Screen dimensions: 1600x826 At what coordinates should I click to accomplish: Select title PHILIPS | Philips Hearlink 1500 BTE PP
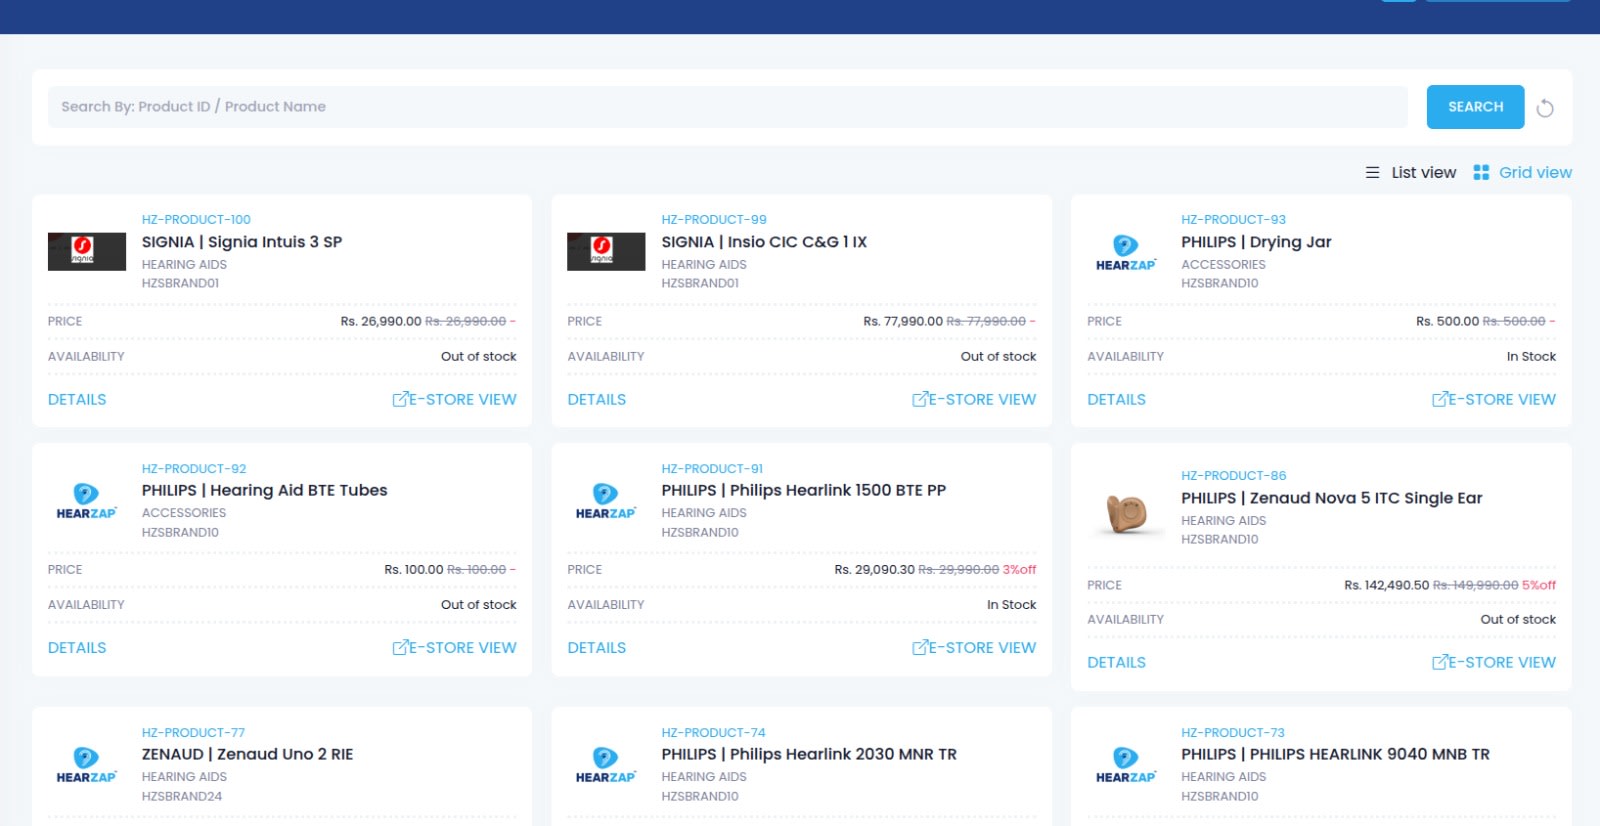[x=803, y=490]
